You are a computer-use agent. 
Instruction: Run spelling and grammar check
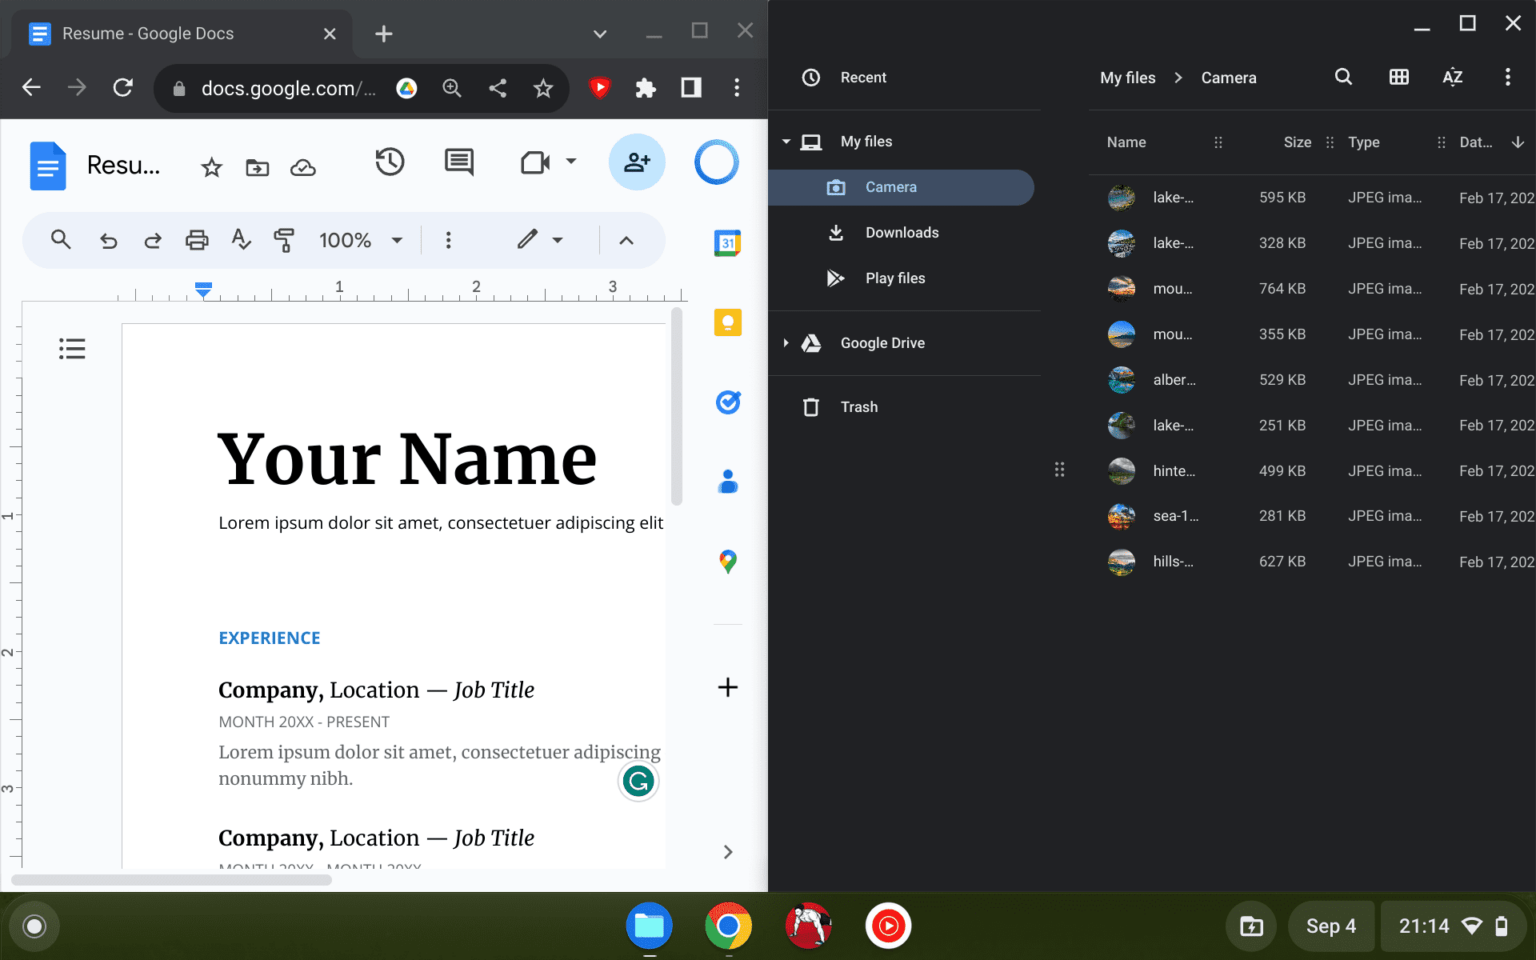240,240
